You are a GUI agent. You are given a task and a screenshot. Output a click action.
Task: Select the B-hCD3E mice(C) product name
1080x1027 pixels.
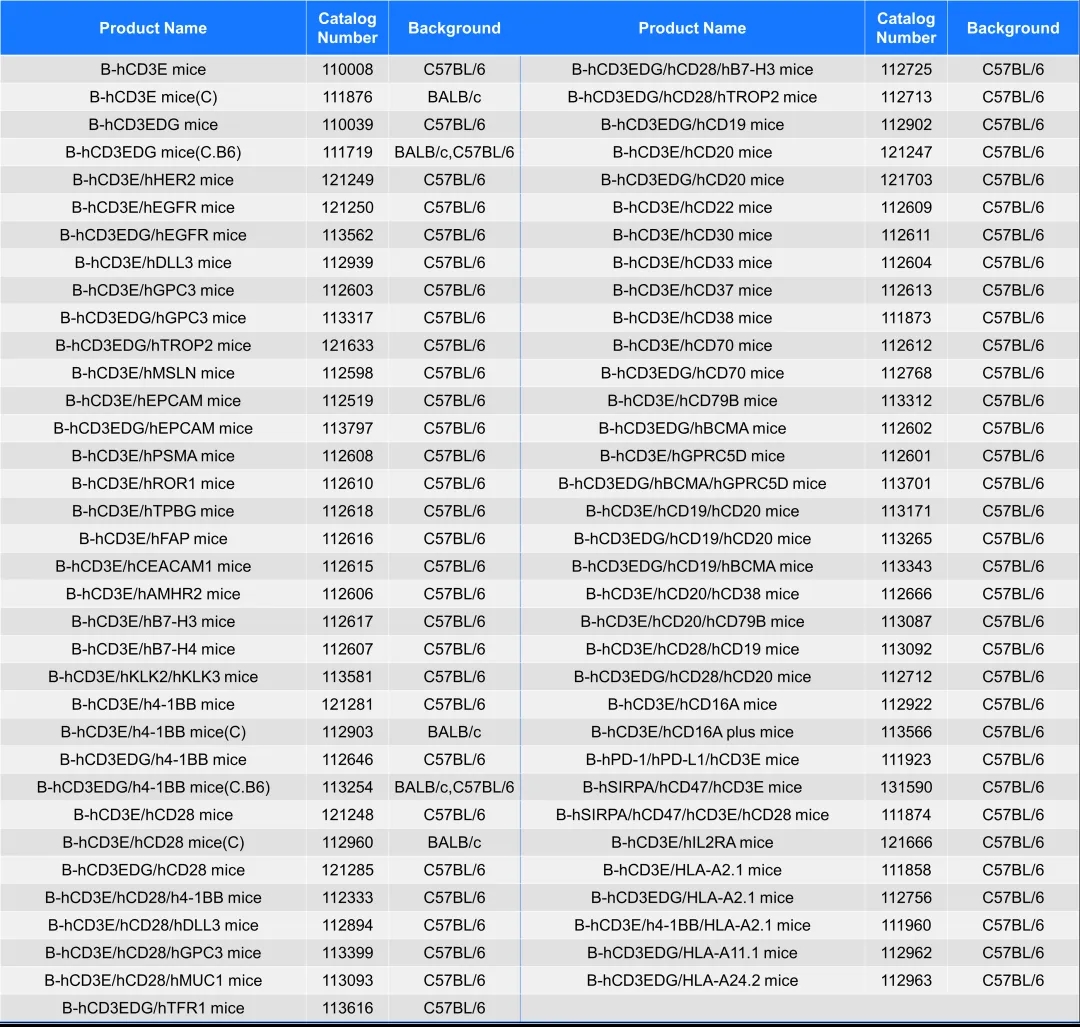[x=153, y=97]
